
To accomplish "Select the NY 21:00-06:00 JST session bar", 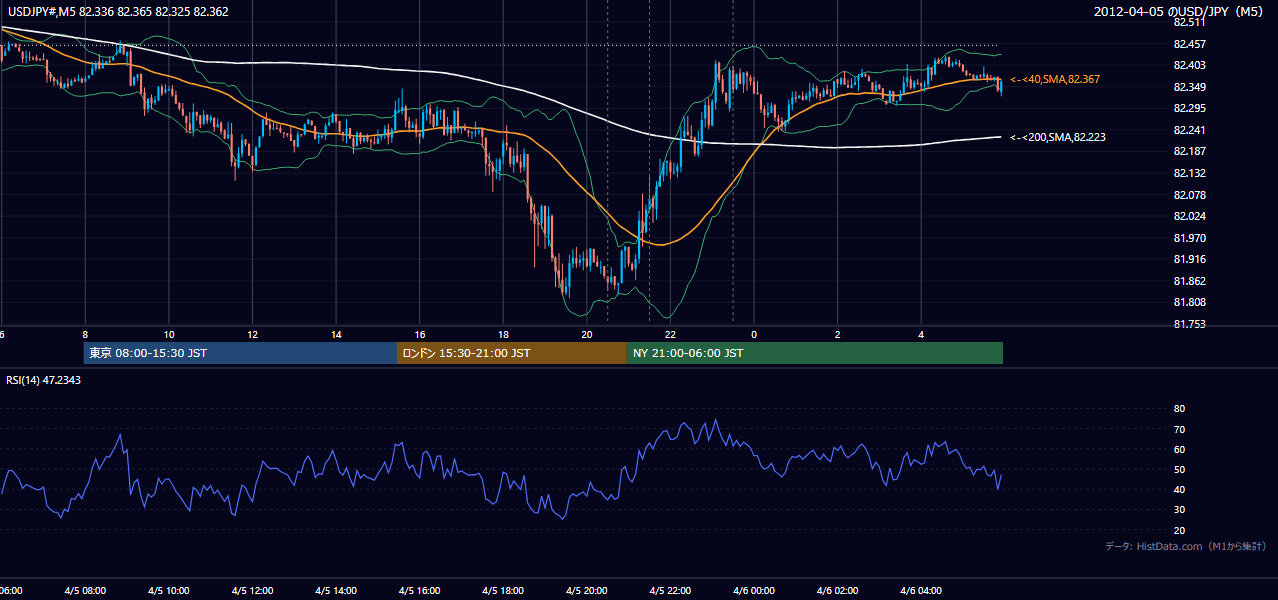I will tap(815, 353).
